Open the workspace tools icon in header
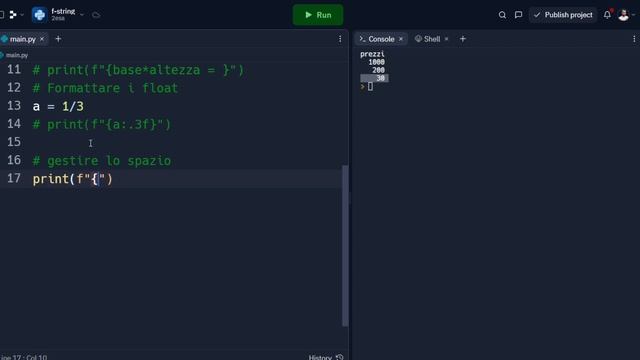Viewport: 640px width, 360px height. (x=13, y=15)
